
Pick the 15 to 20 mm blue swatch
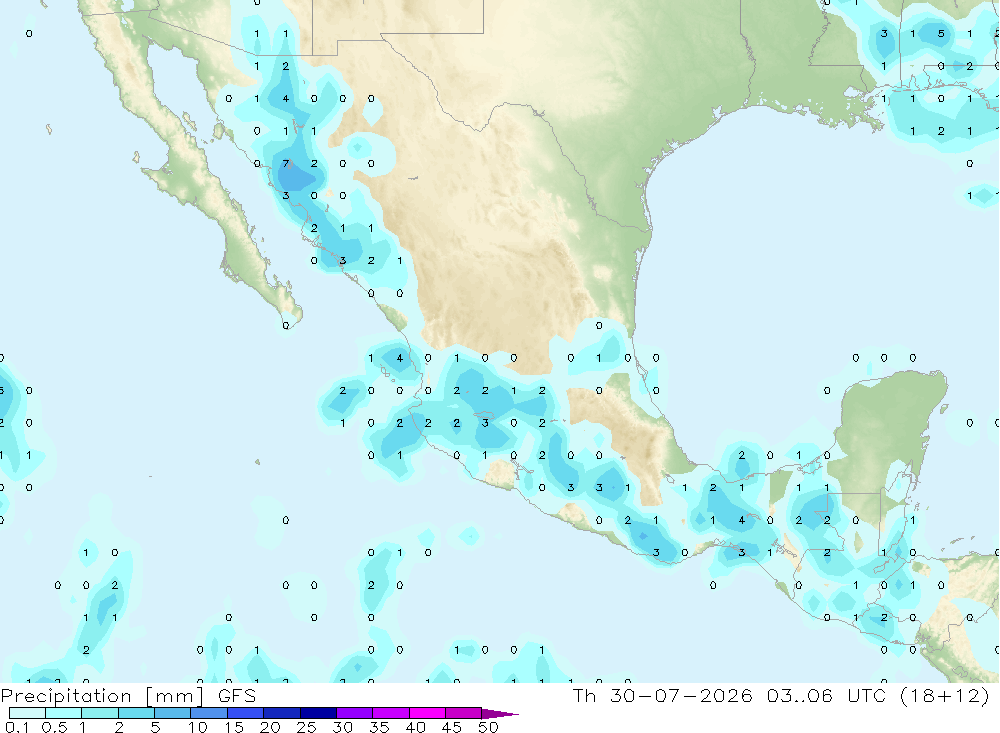(x=246, y=713)
